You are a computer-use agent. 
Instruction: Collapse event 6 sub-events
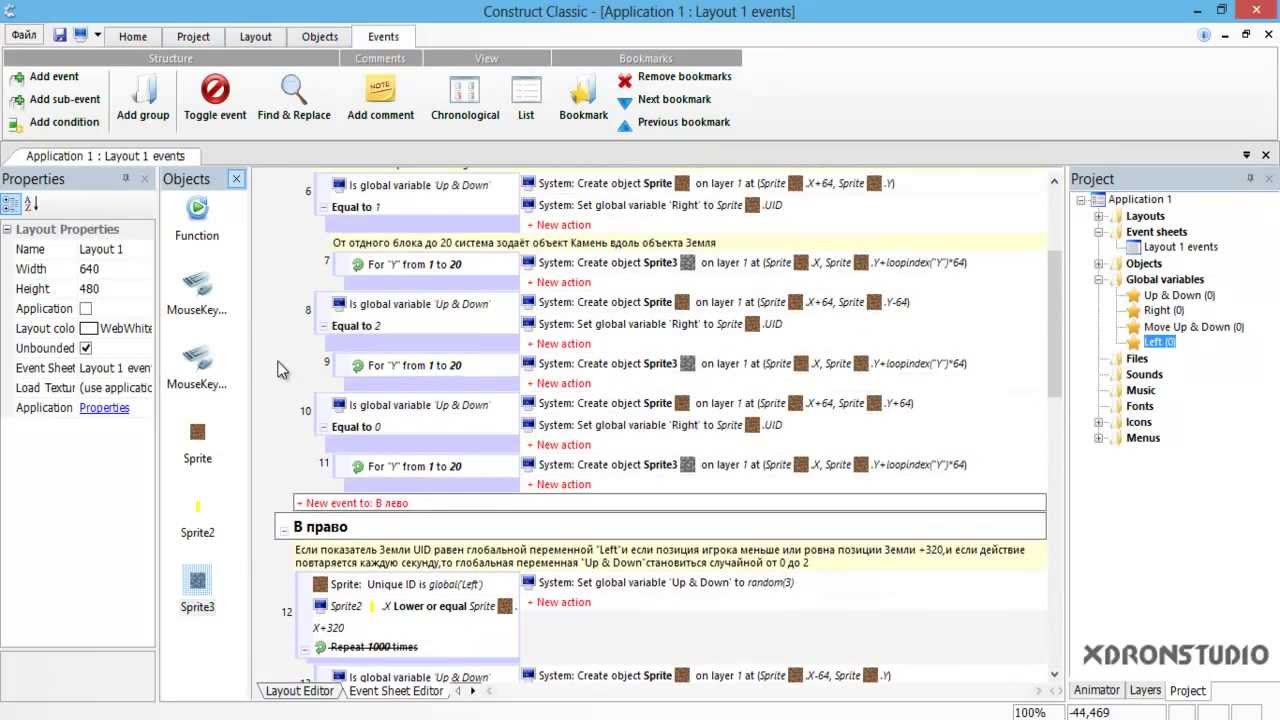pyautogui.click(x=324, y=207)
